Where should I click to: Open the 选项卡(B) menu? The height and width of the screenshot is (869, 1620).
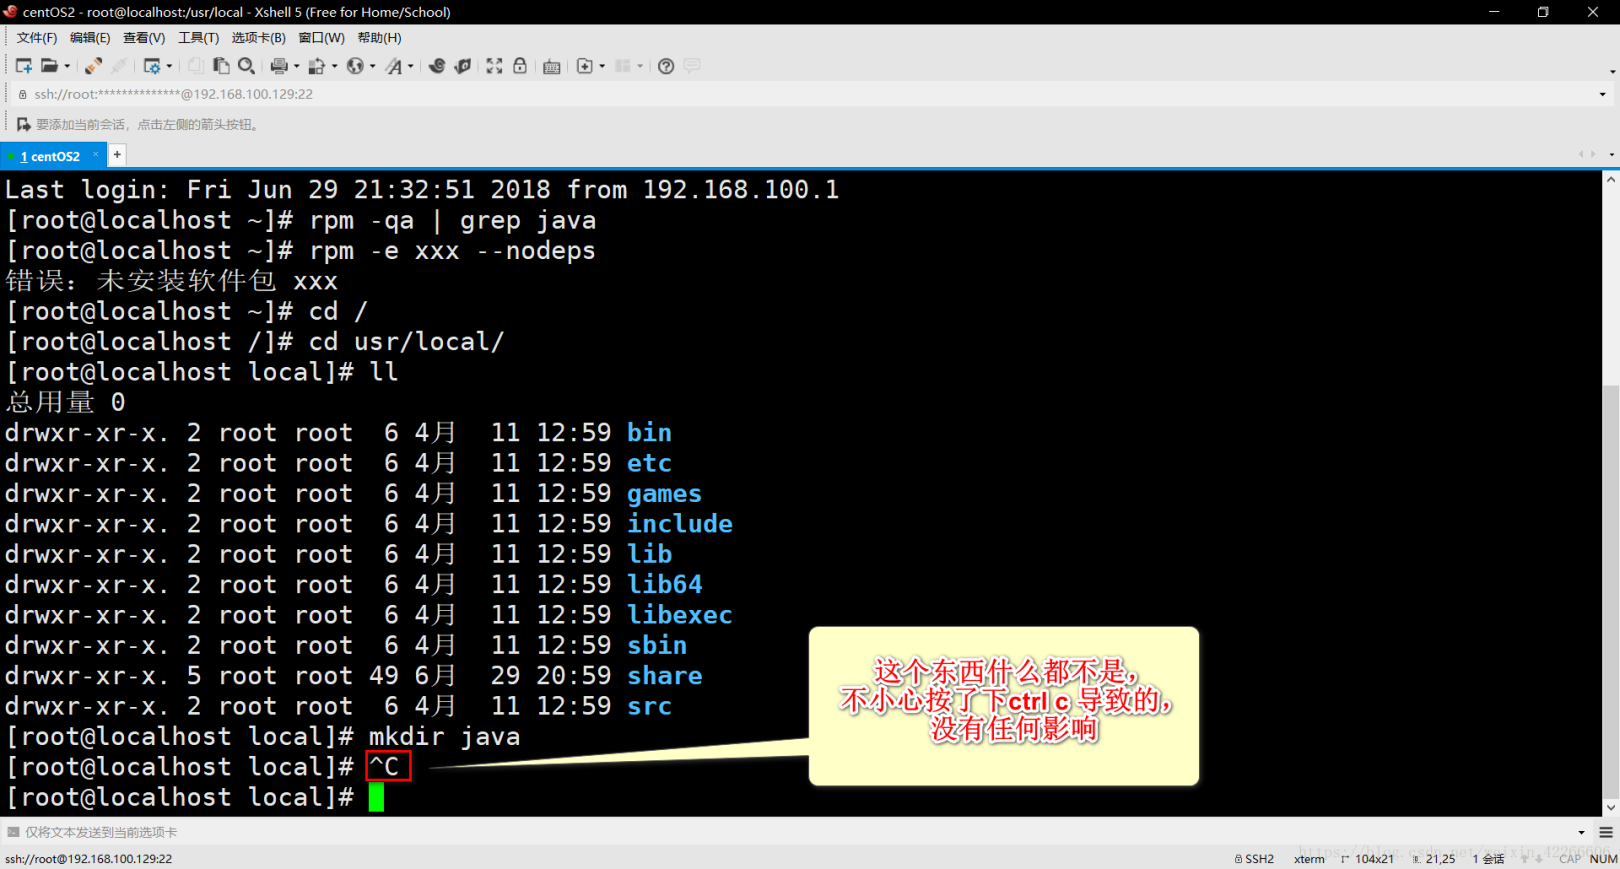pyautogui.click(x=259, y=38)
